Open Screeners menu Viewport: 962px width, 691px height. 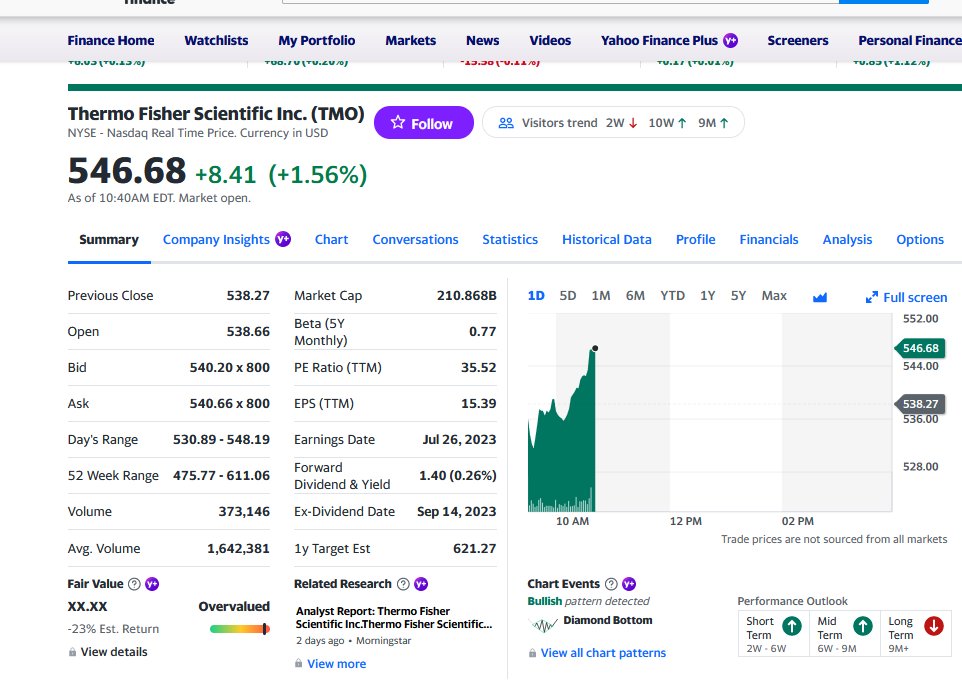[x=798, y=41]
